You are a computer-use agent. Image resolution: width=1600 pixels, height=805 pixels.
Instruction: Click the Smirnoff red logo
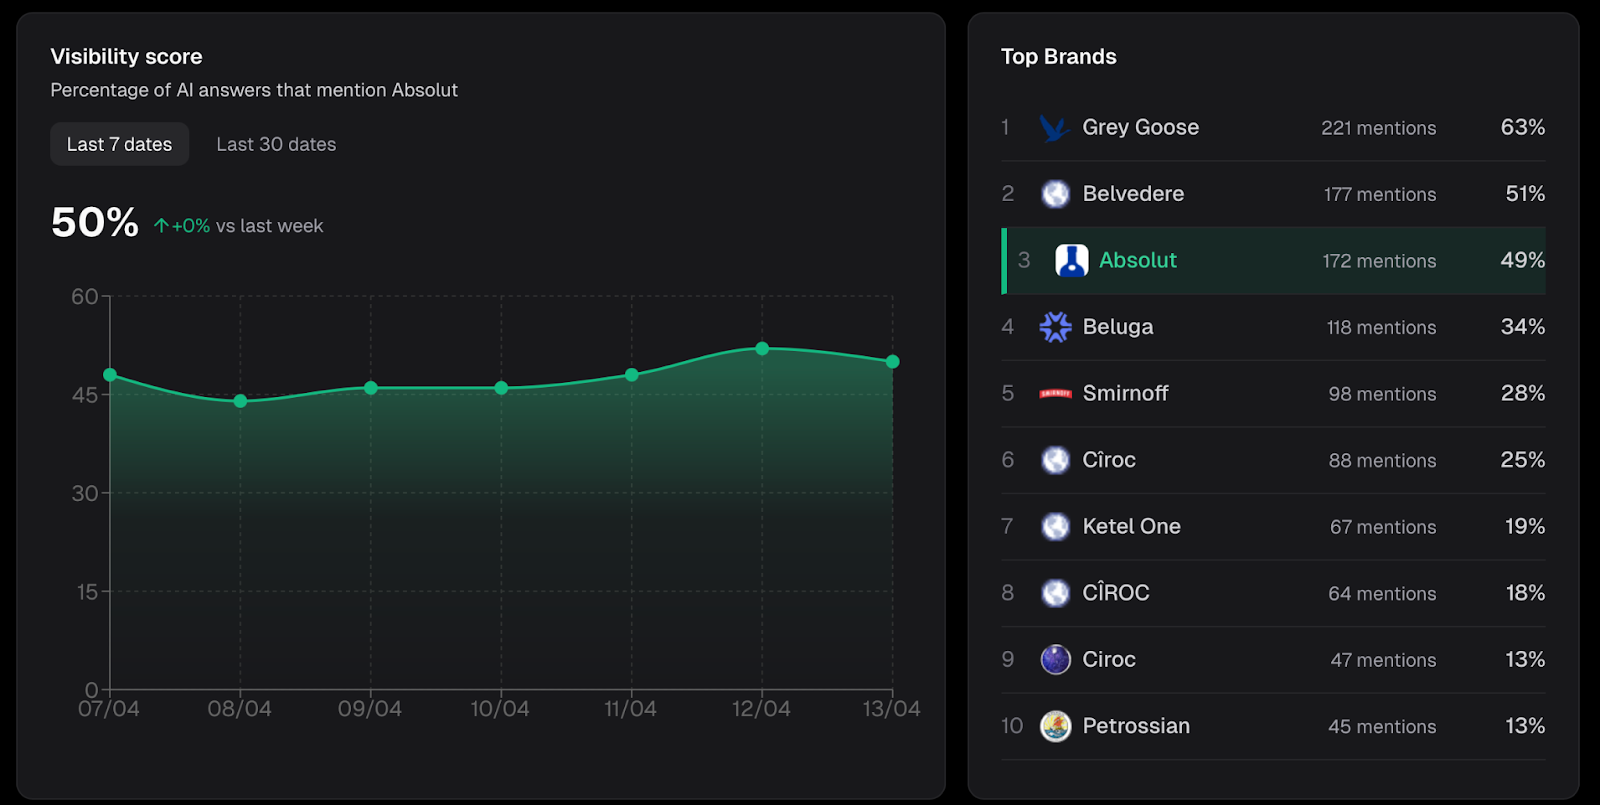tap(1055, 394)
